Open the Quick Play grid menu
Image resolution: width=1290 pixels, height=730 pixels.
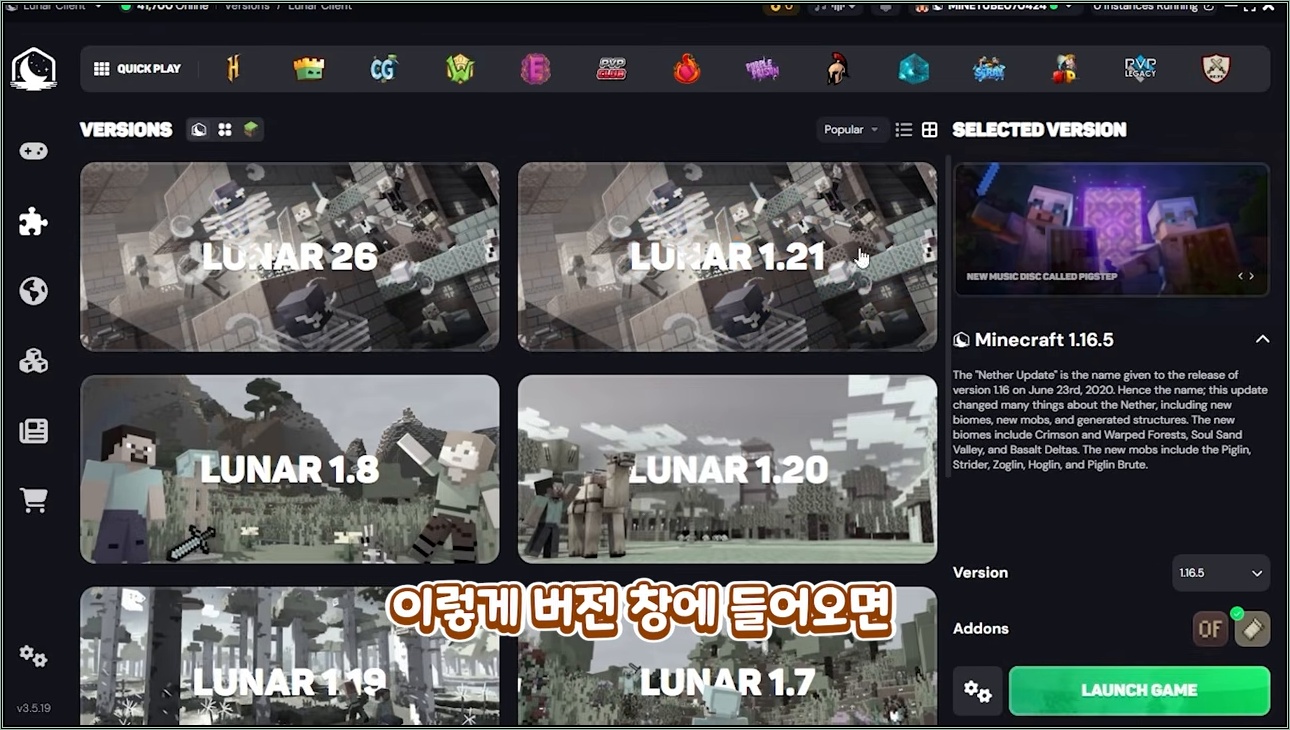pyautogui.click(x=138, y=69)
